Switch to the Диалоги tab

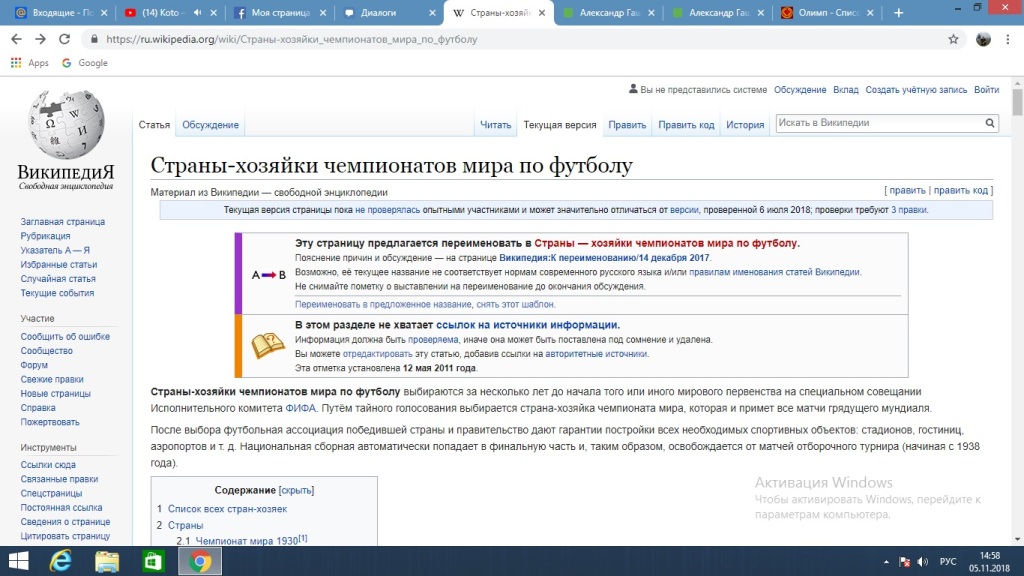point(390,13)
